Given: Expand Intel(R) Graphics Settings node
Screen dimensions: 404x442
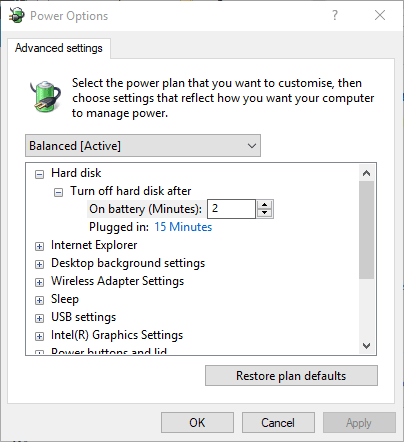Looking at the screenshot, I should (39, 336).
